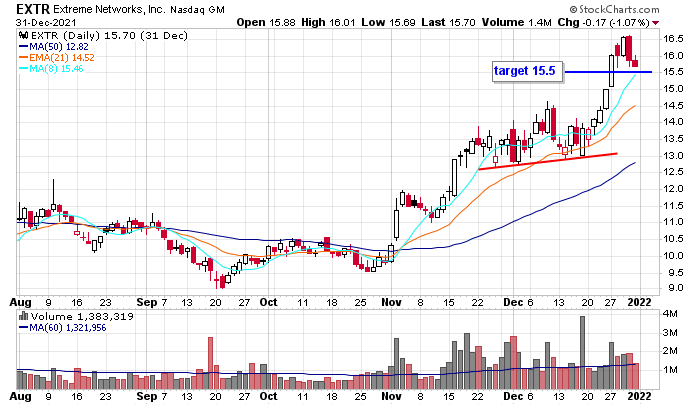The height and width of the screenshot is (405, 700).
Task: Click the 15.5 price axis label
Action: 673,72
